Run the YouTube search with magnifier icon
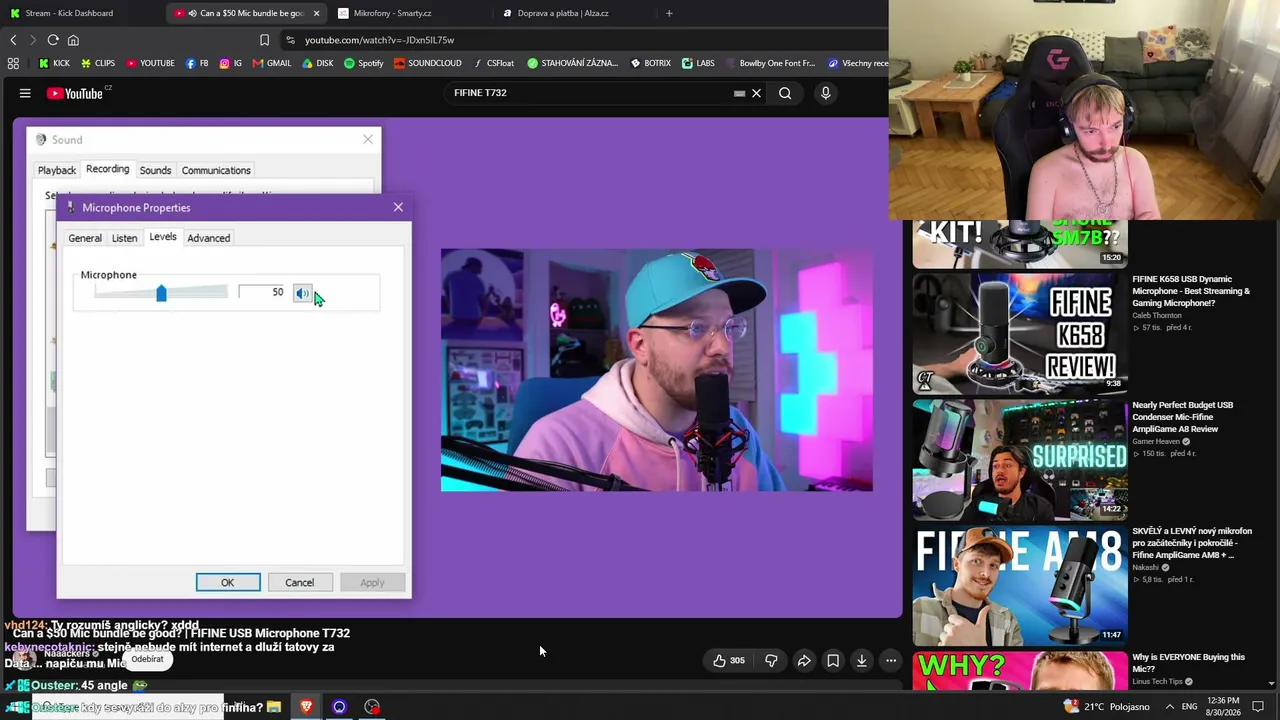The image size is (1280, 720). click(785, 93)
